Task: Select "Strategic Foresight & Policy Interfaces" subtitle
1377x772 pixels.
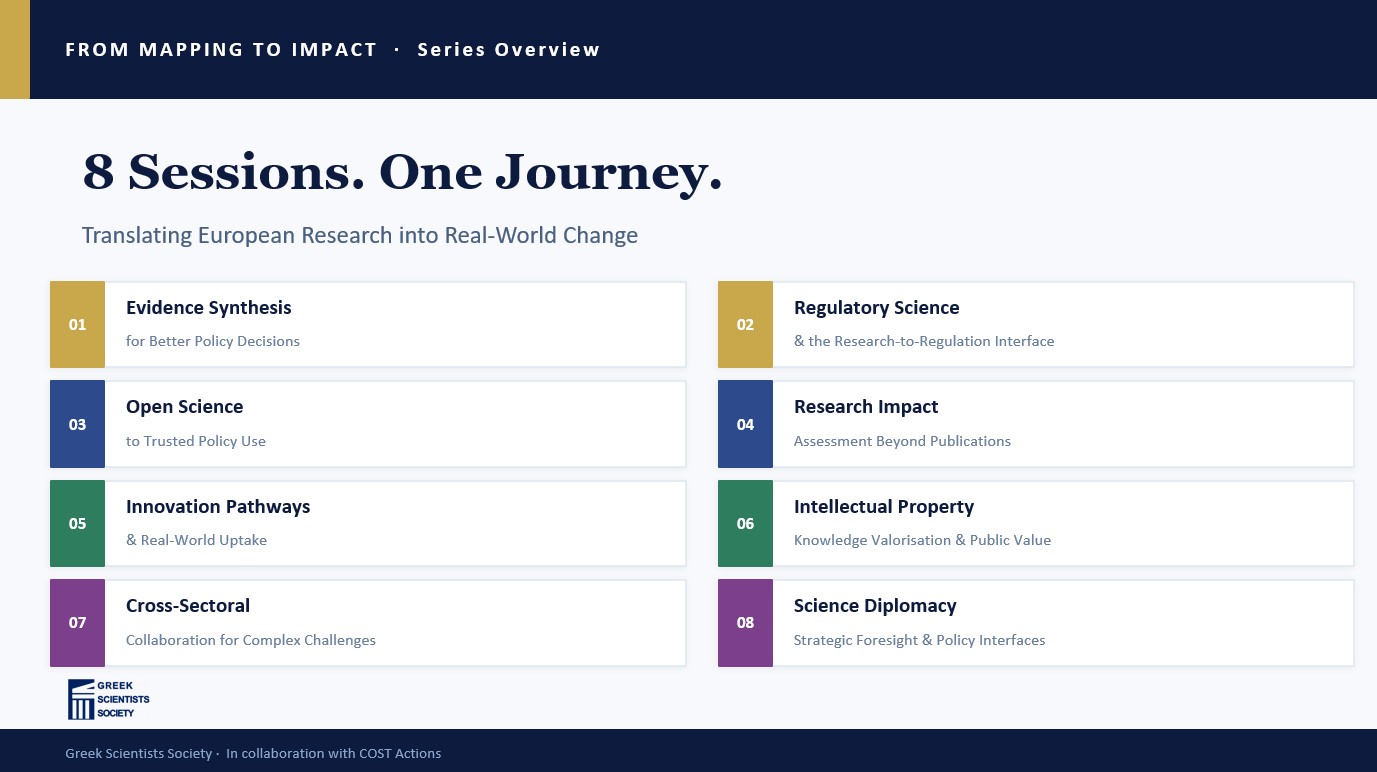Action: pos(919,640)
